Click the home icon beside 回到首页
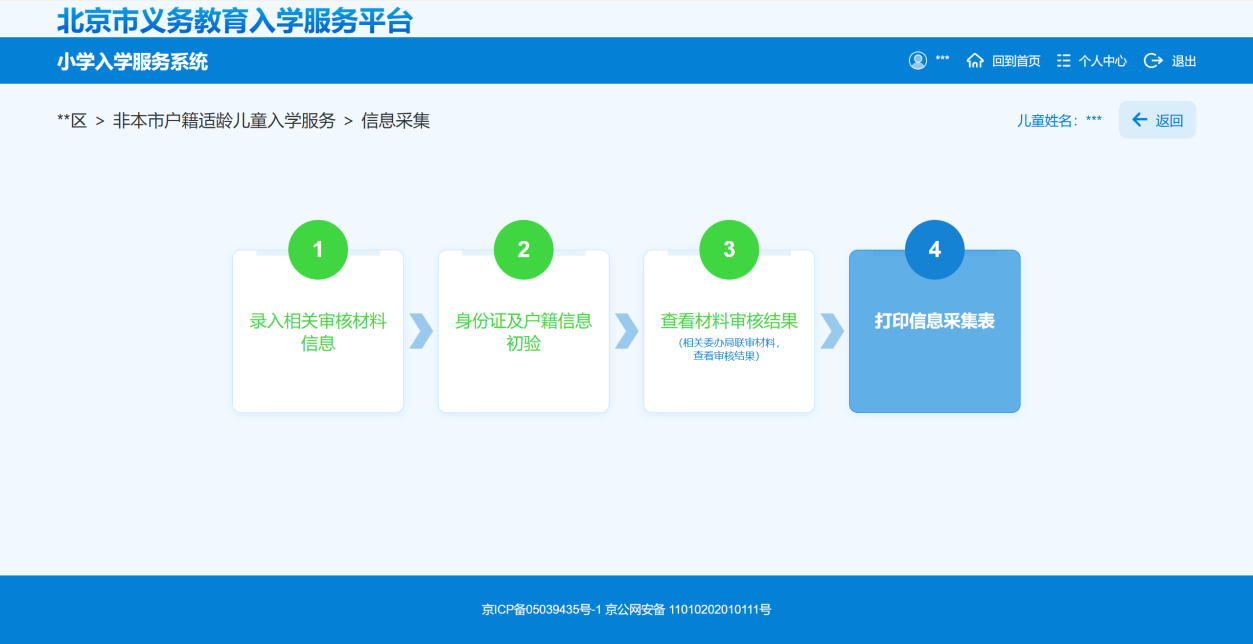 point(975,61)
